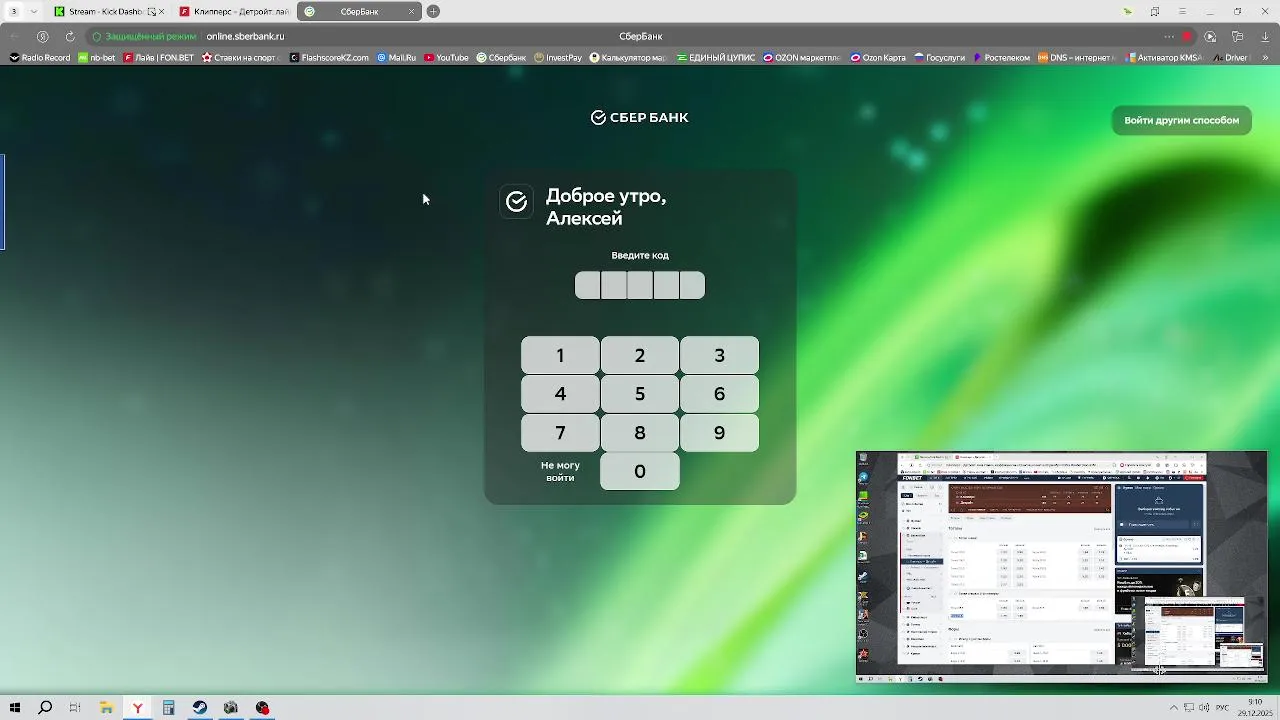
Task: Close the Stream - Kick Dashboard tab
Action: (x=162, y=11)
